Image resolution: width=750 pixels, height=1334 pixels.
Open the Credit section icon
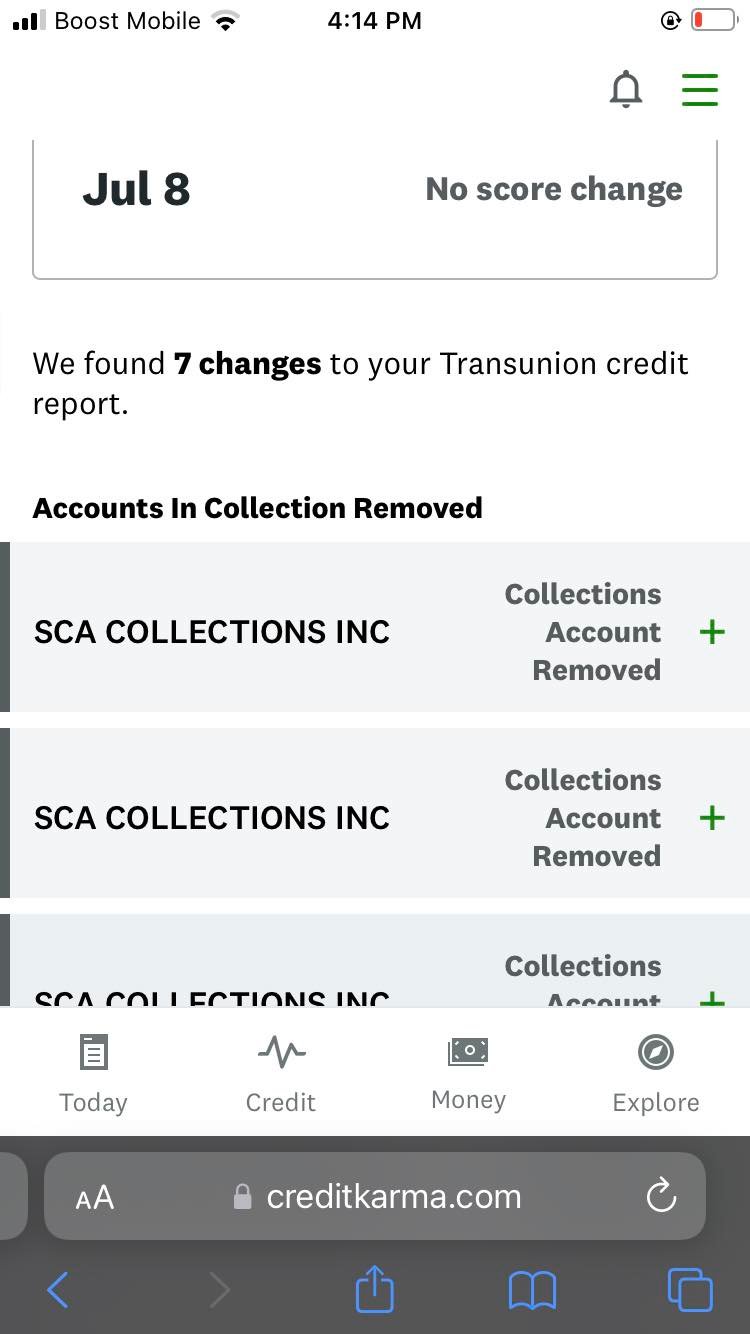pyautogui.click(x=281, y=1052)
